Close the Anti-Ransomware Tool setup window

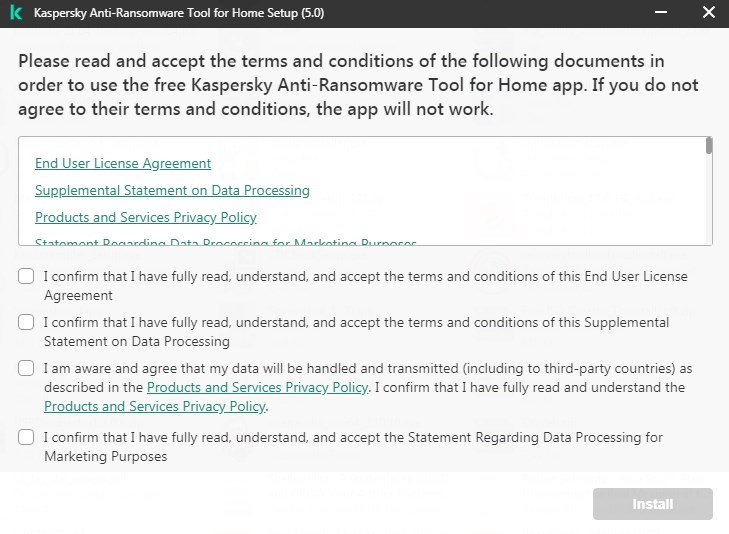pyautogui.click(x=708, y=14)
